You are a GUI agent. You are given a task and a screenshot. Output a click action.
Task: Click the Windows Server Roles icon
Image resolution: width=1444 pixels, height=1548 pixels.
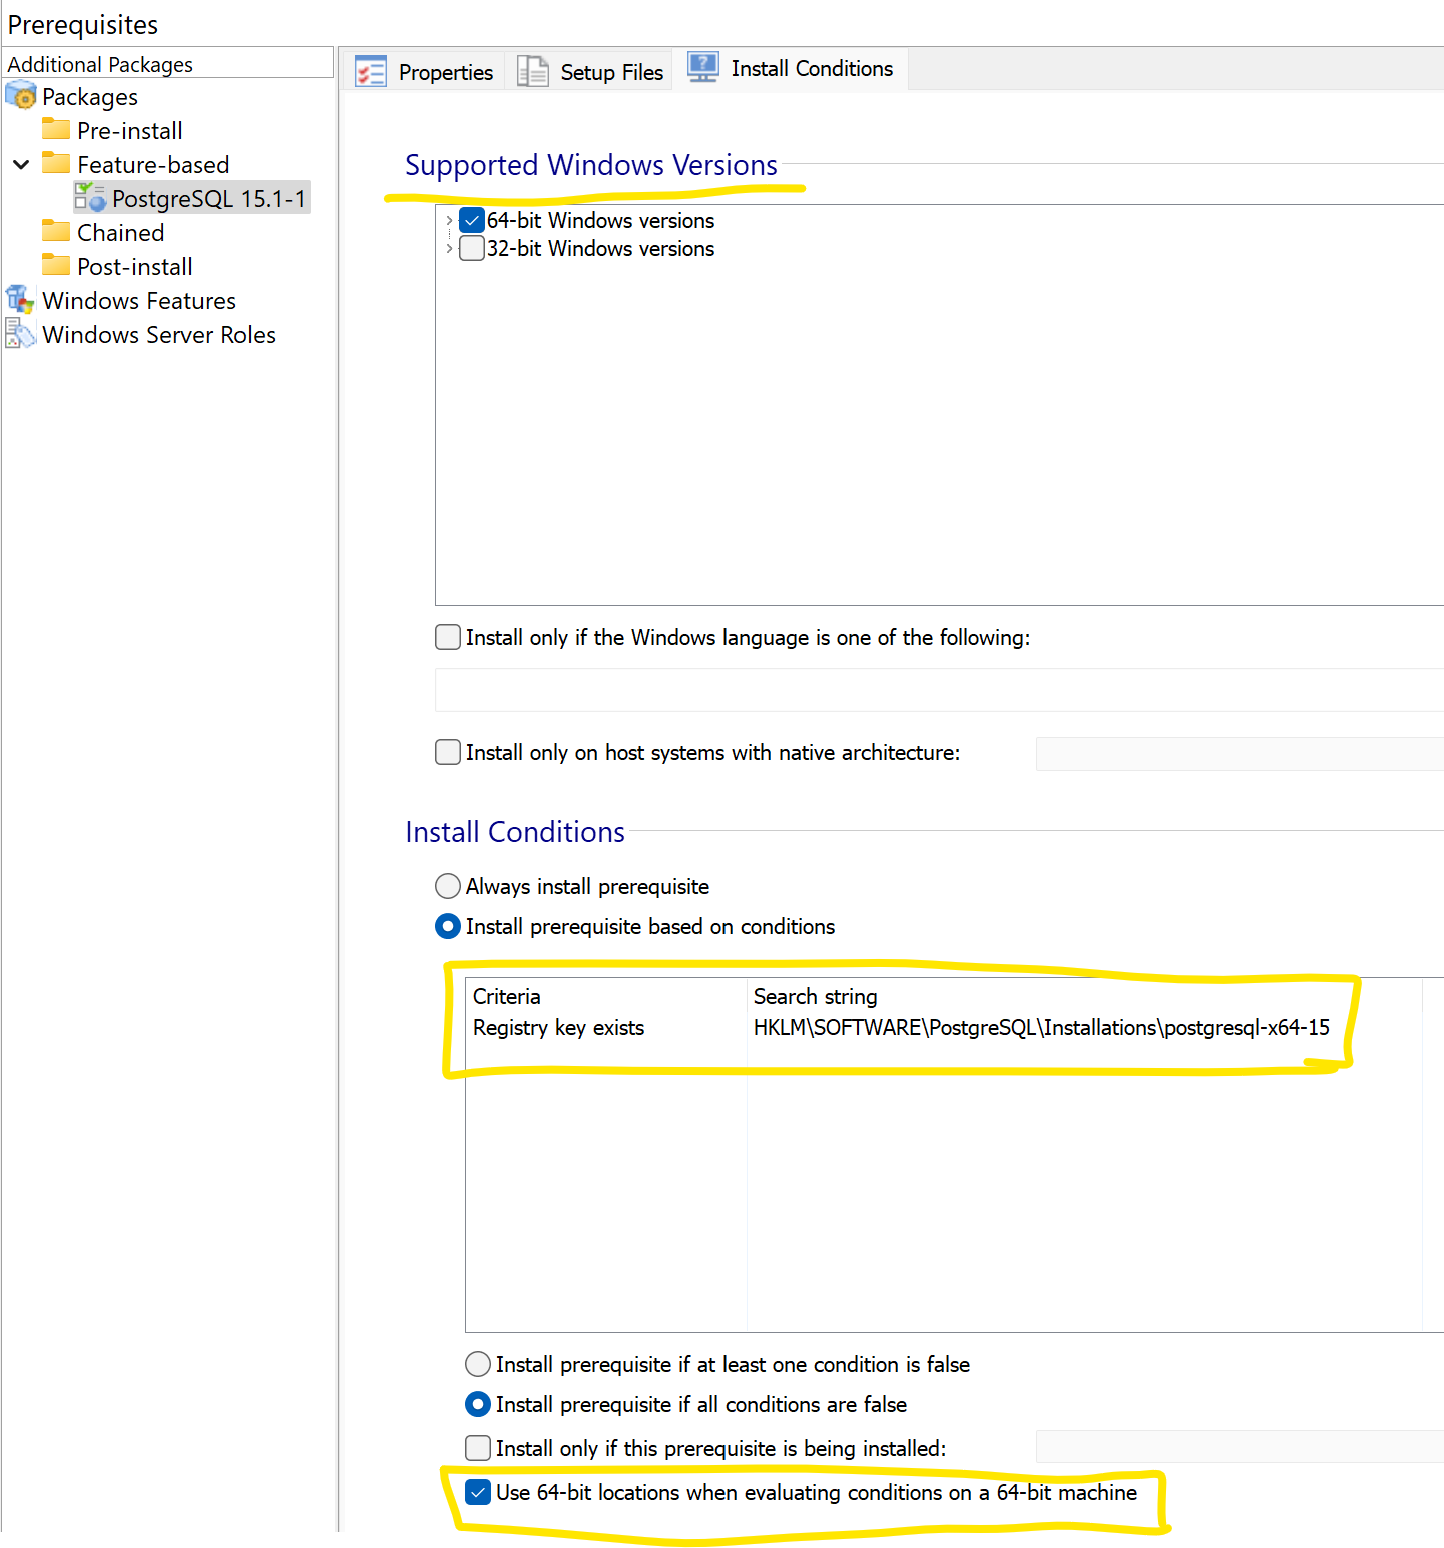(20, 333)
